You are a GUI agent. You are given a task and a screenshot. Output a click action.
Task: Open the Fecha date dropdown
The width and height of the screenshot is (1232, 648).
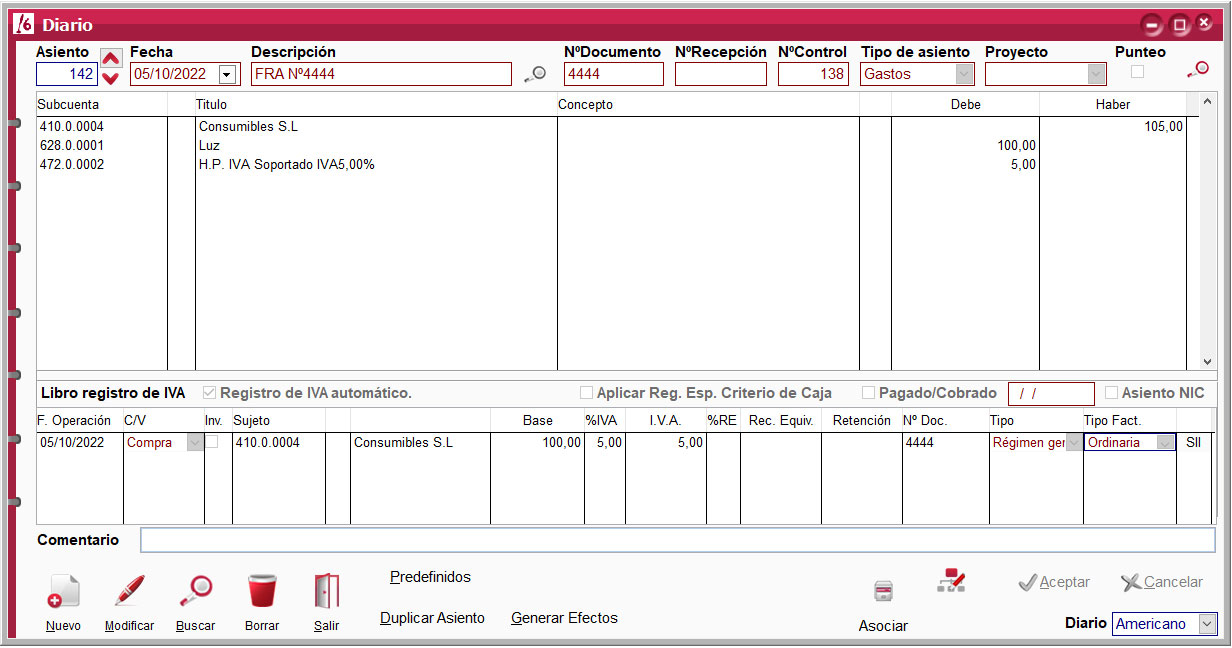click(229, 74)
